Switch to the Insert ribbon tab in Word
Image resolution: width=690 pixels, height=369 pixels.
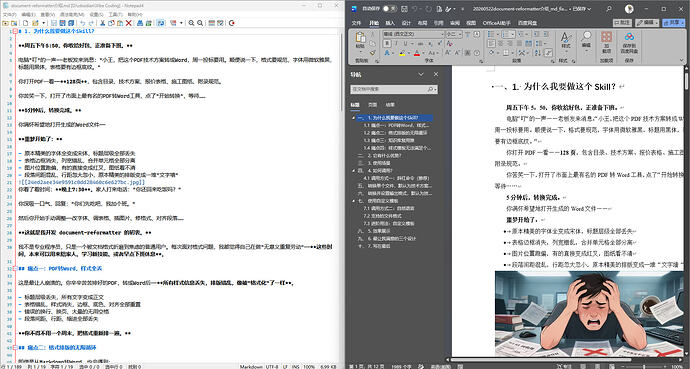(x=390, y=23)
